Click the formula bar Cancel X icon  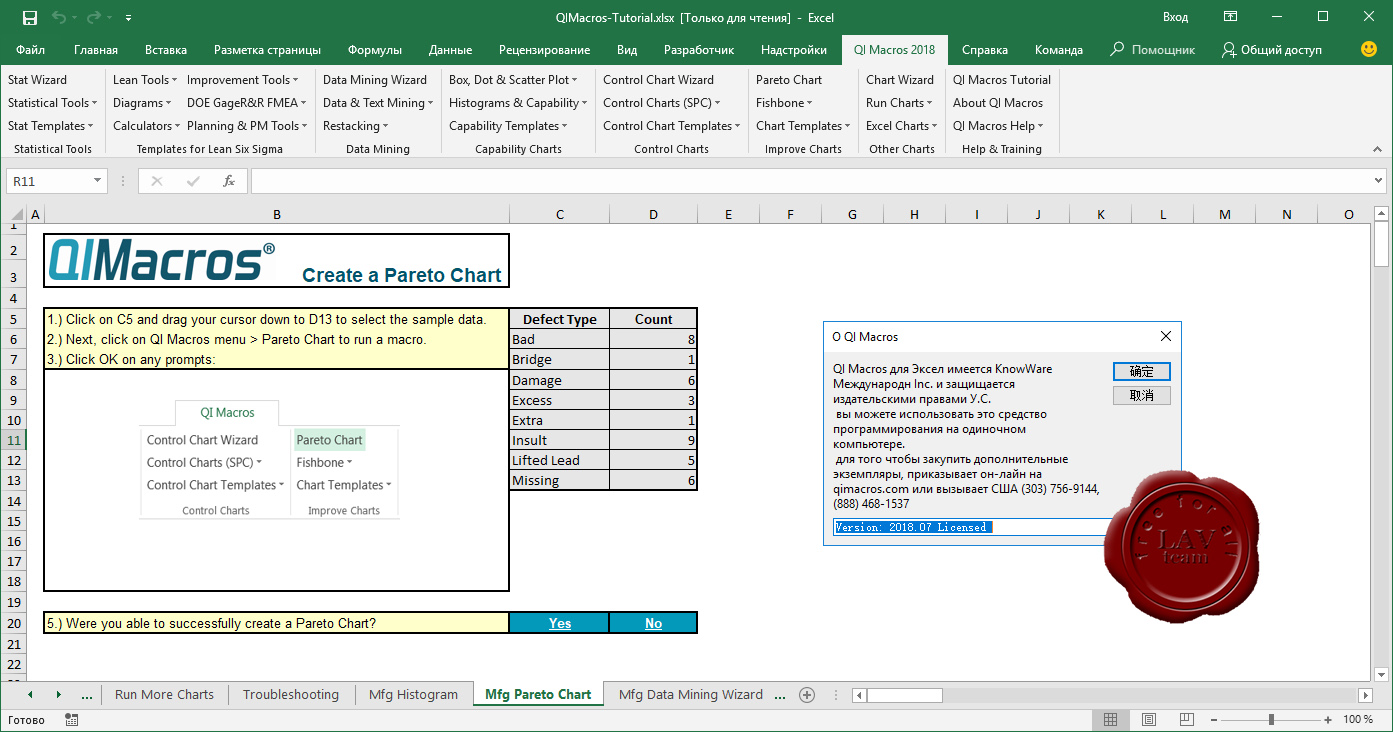click(x=157, y=181)
